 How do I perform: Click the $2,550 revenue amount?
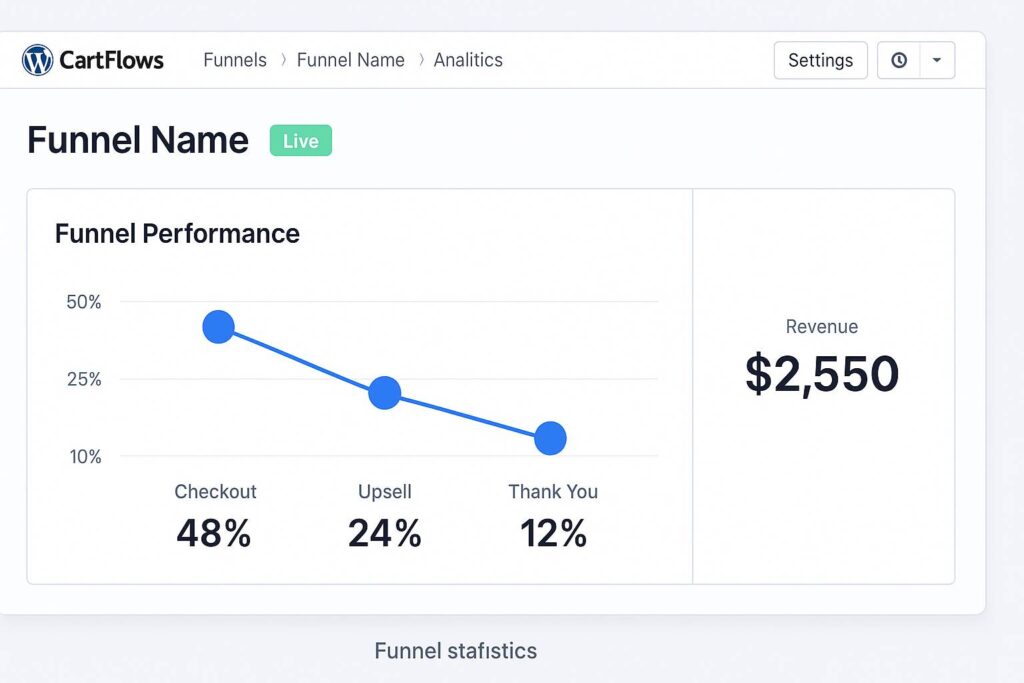tap(822, 374)
